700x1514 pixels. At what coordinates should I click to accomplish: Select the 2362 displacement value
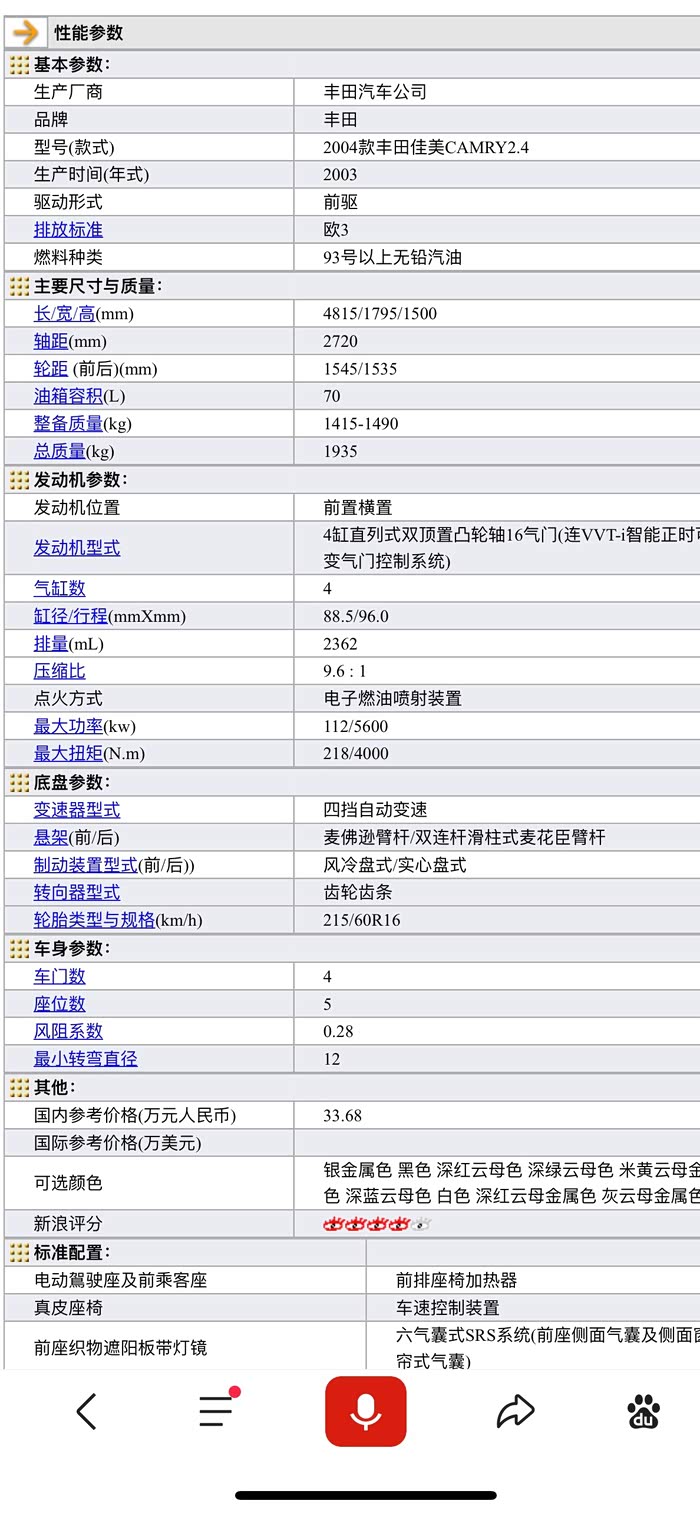pyautogui.click(x=340, y=644)
